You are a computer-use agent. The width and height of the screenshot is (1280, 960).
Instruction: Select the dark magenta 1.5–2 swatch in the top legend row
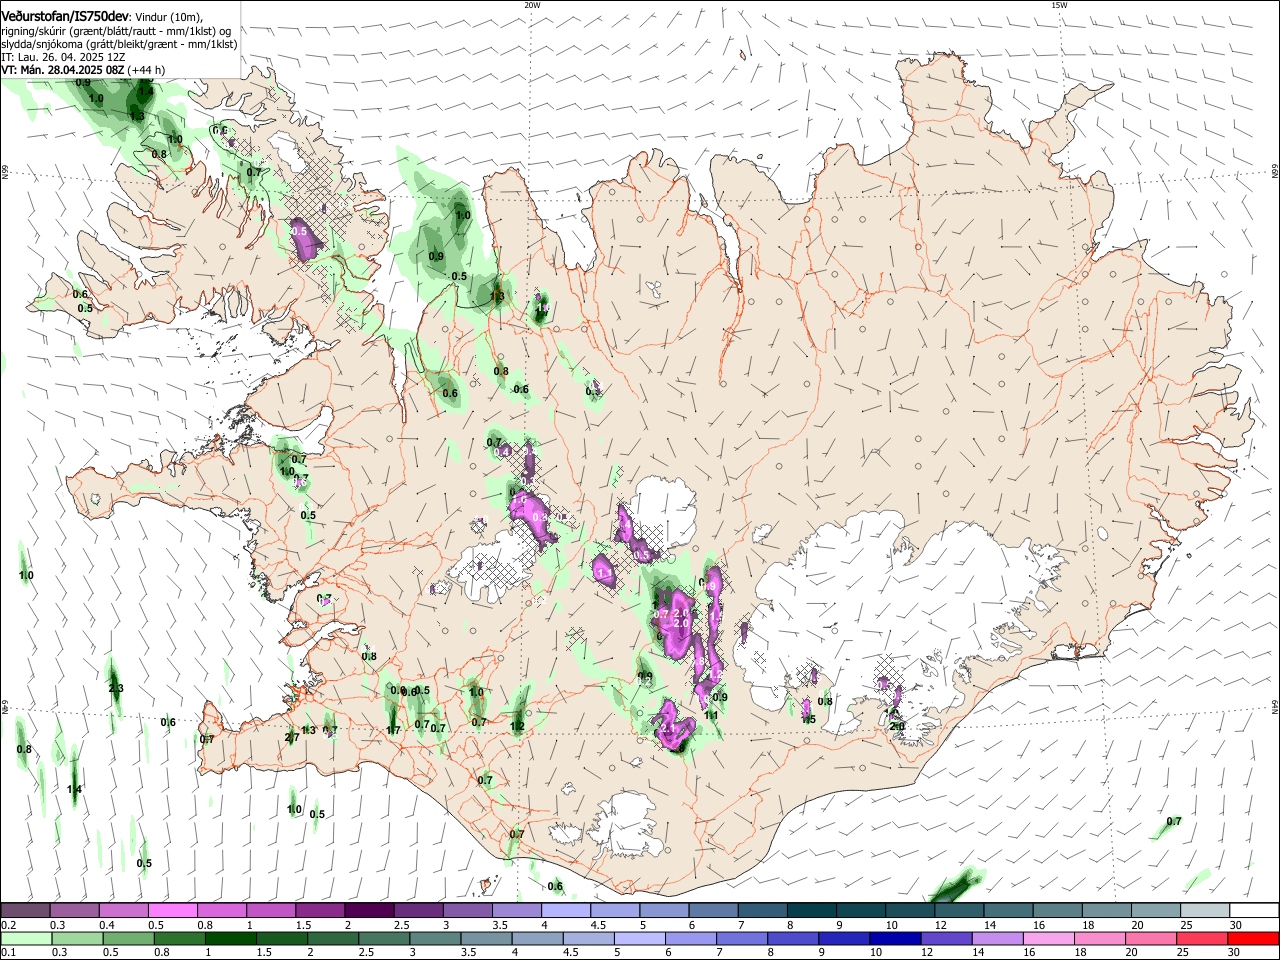(x=320, y=911)
